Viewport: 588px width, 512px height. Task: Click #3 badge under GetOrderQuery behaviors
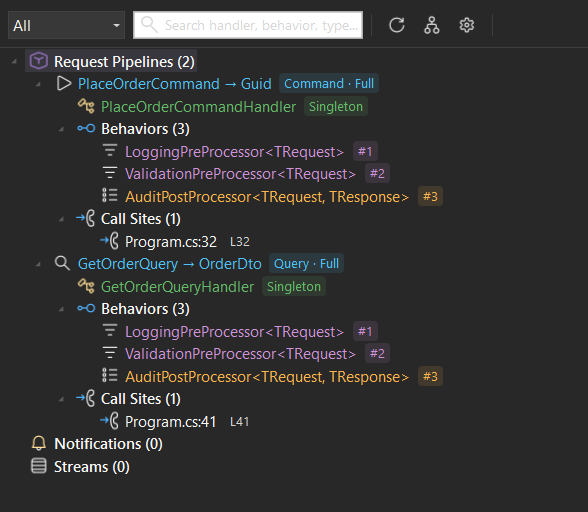click(x=430, y=376)
